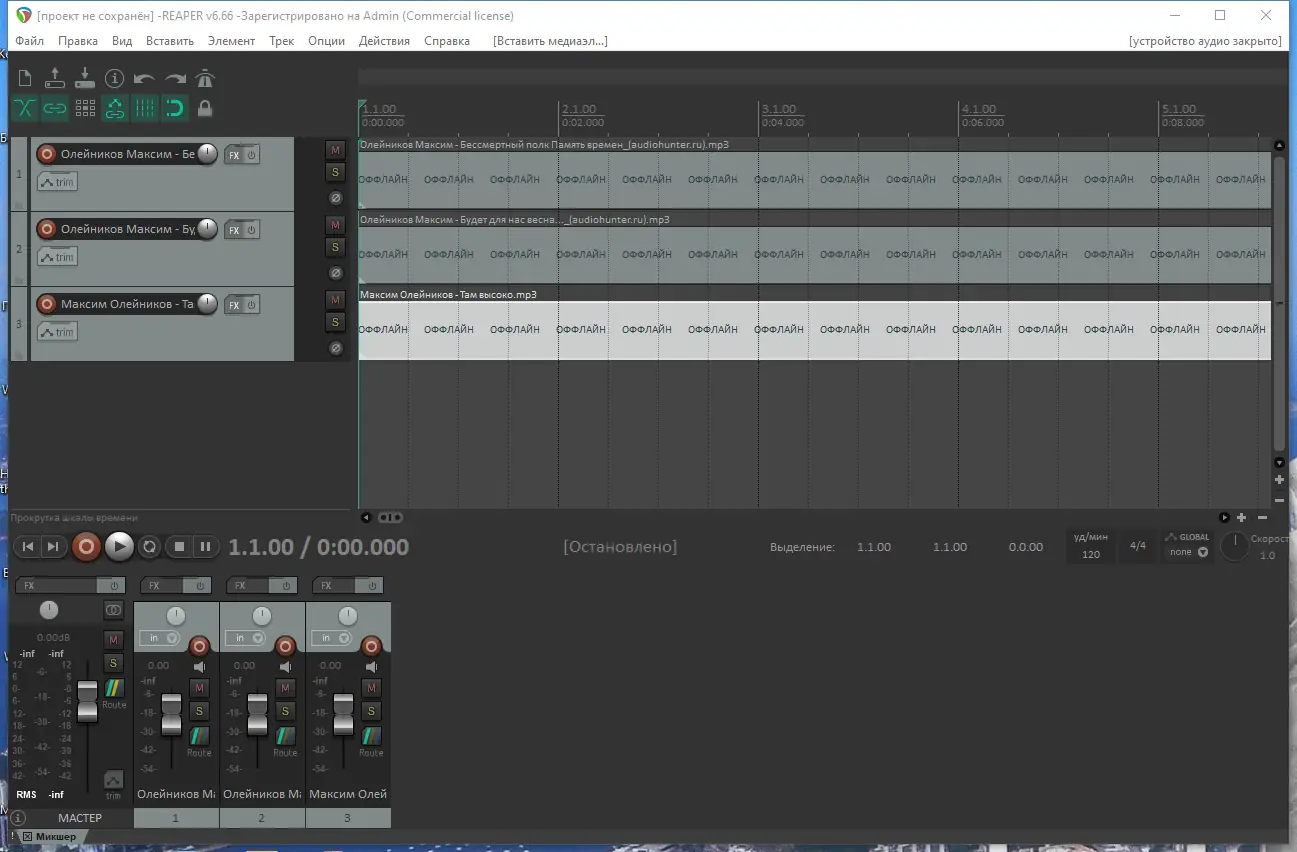Viewport: 1297px width, 852px height.
Task: Open global automation override 'none' dropdown
Action: 1188,552
